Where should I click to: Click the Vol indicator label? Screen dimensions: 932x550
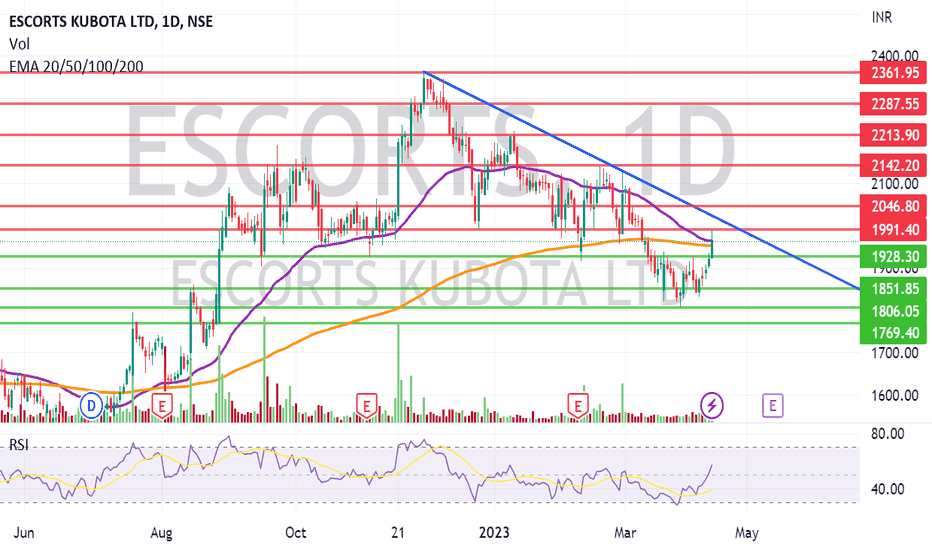click(19, 44)
